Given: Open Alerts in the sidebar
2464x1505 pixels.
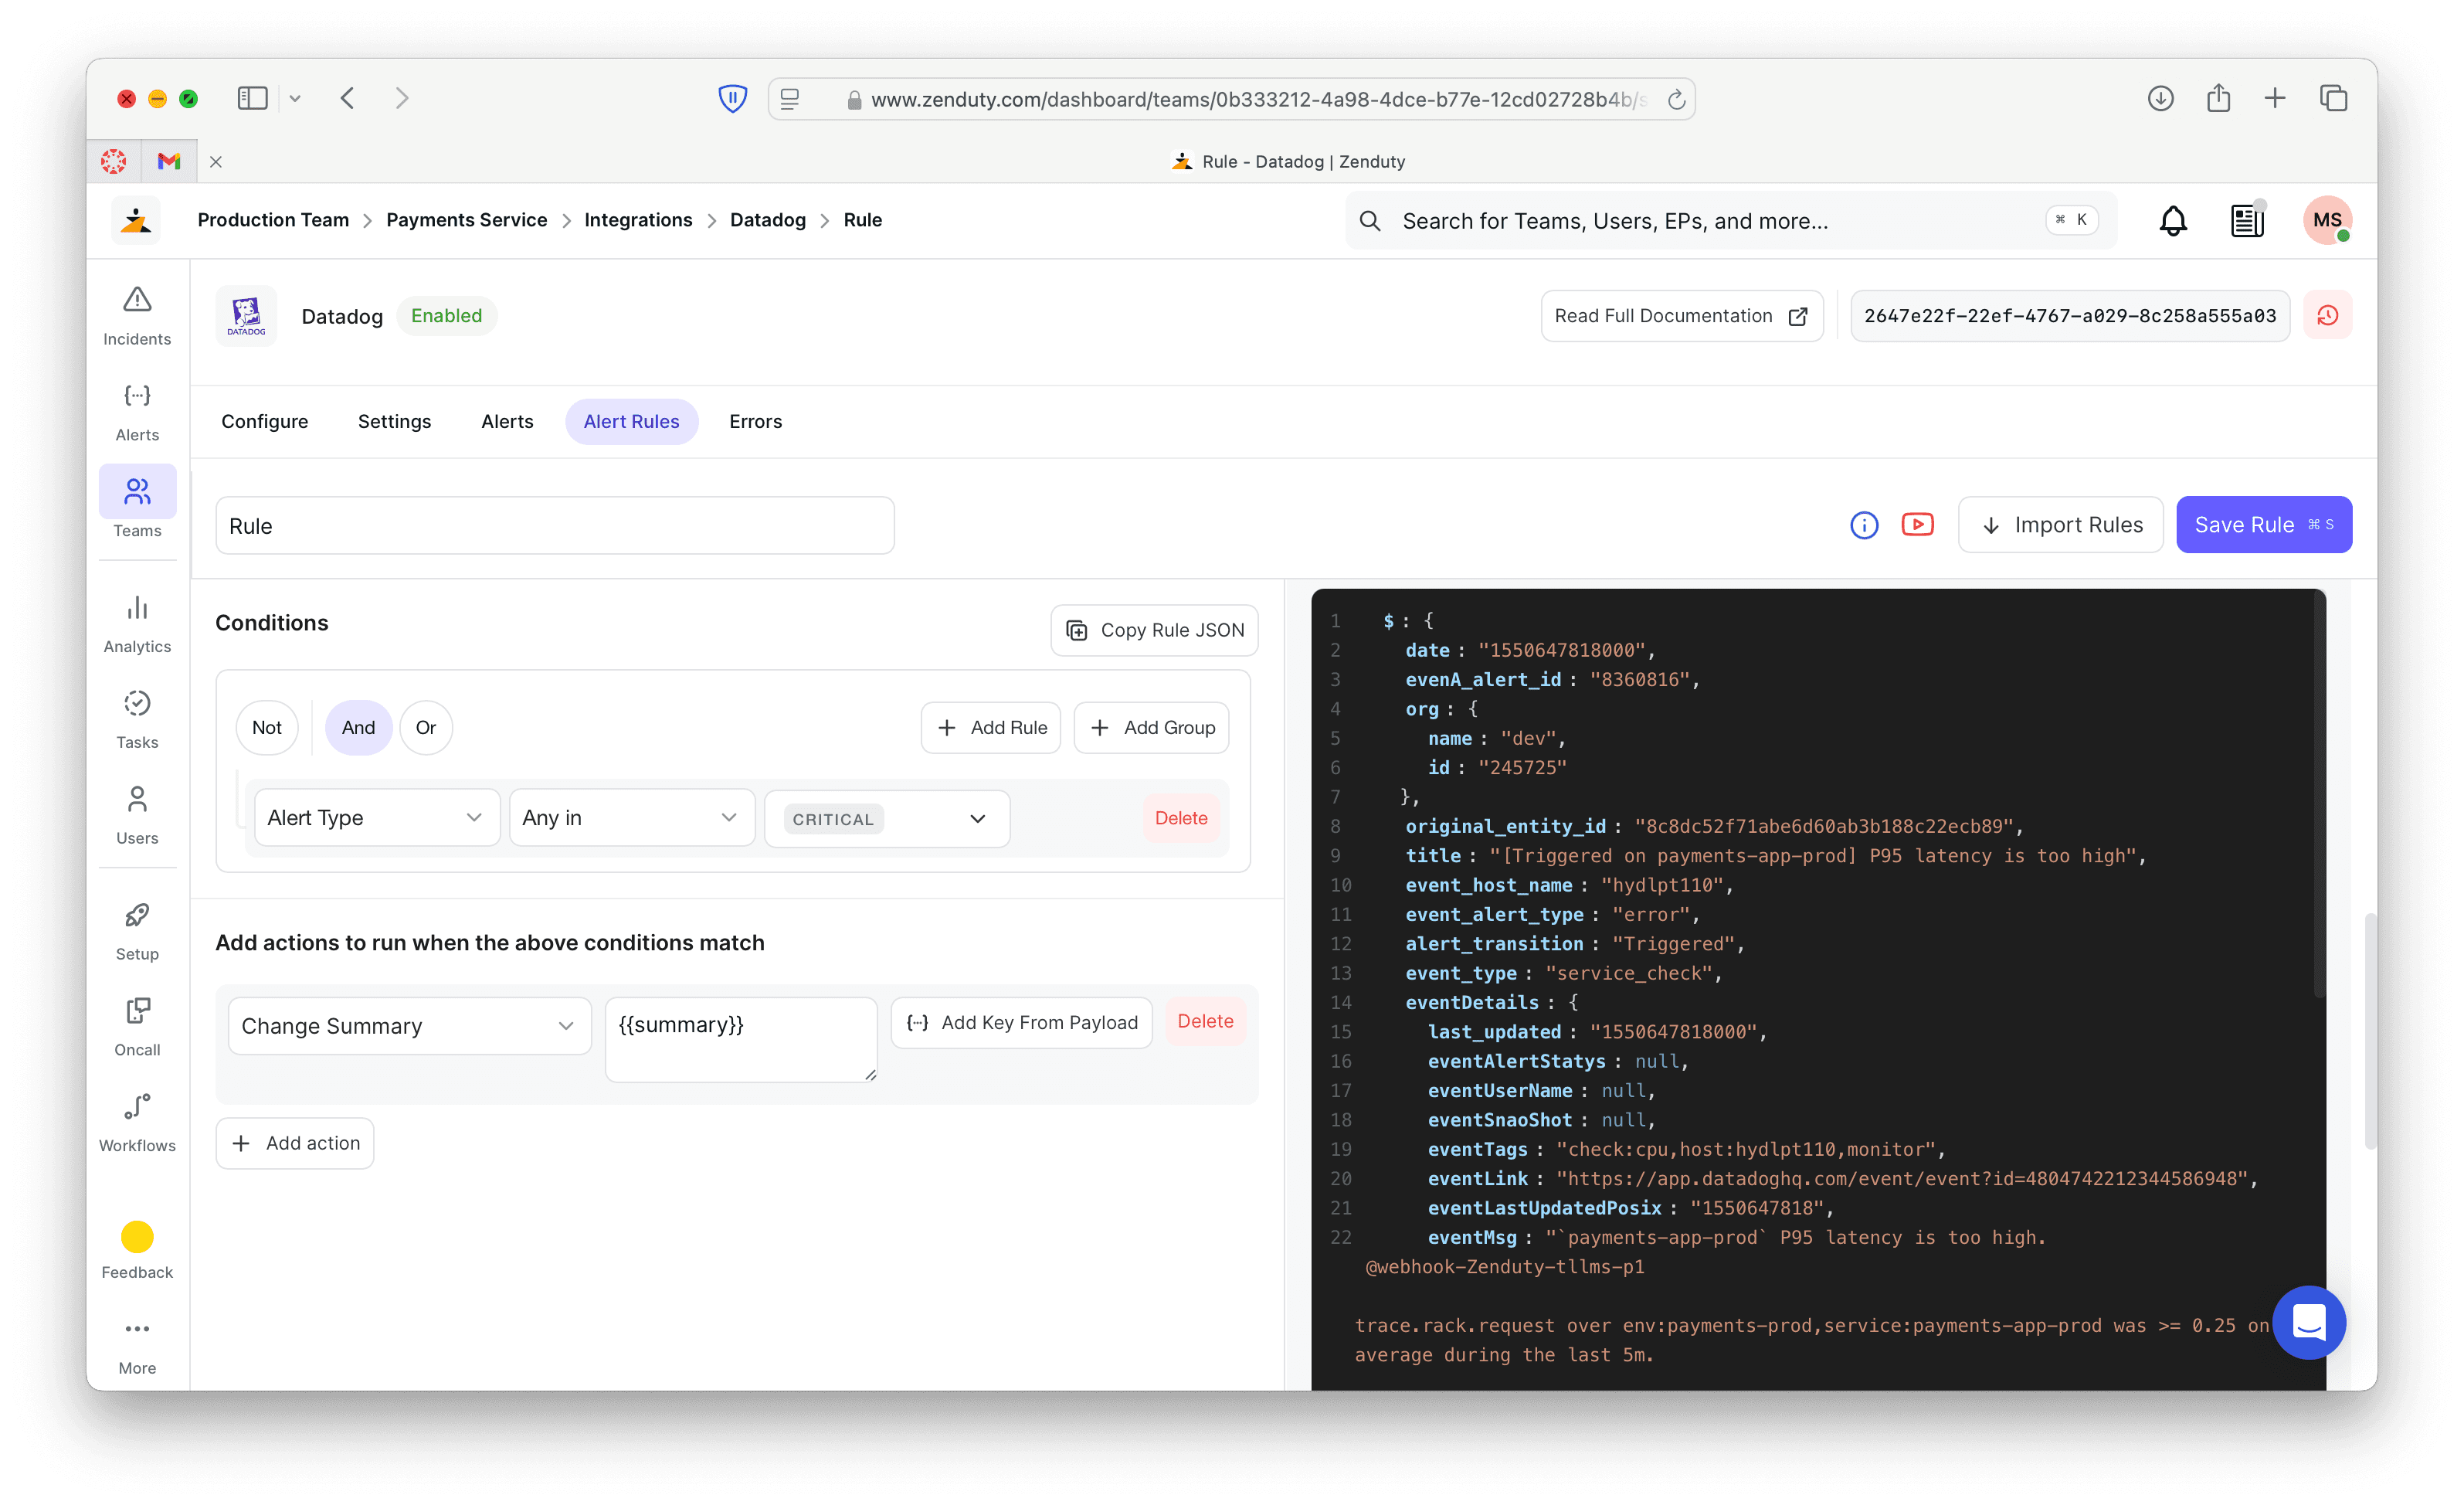Looking at the screenshot, I should [137, 413].
